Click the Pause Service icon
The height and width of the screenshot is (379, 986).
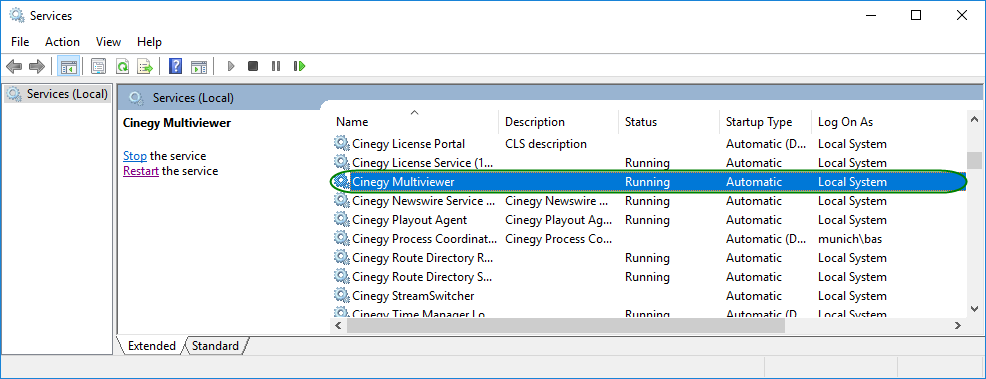coord(275,66)
